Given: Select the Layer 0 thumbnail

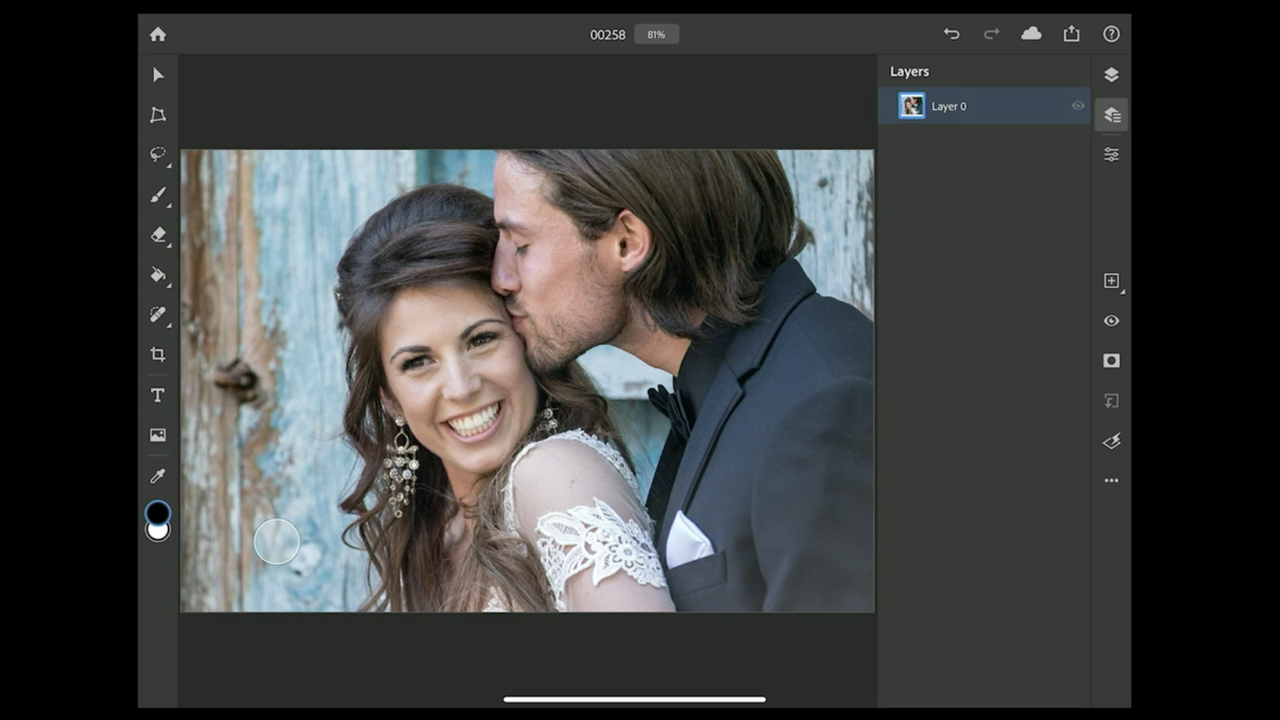Looking at the screenshot, I should tap(912, 106).
